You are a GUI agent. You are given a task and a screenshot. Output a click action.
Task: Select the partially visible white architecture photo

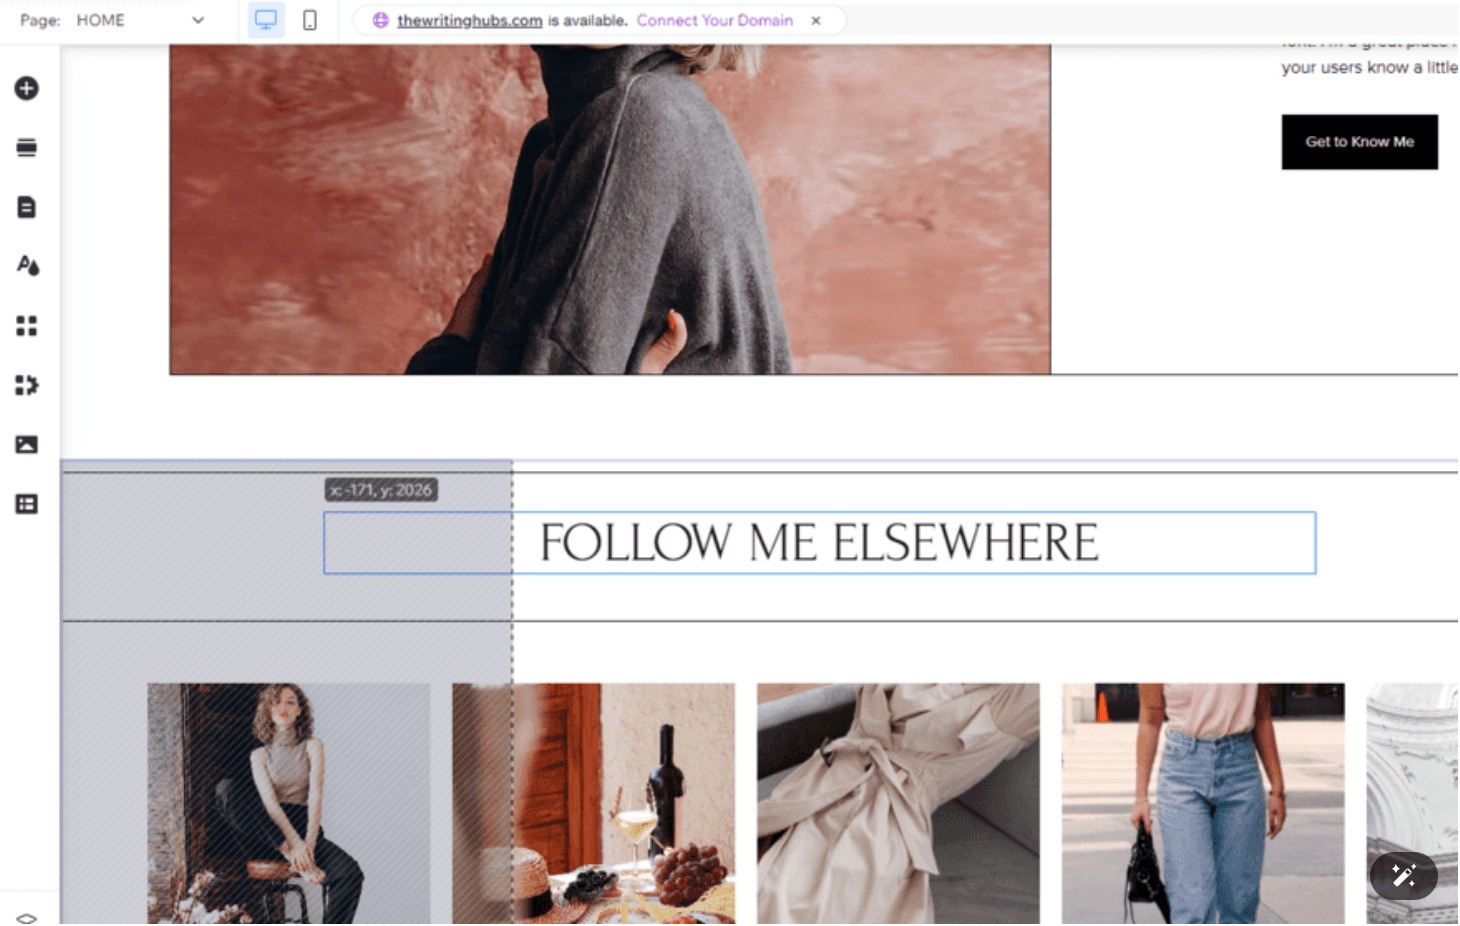click(x=1412, y=803)
